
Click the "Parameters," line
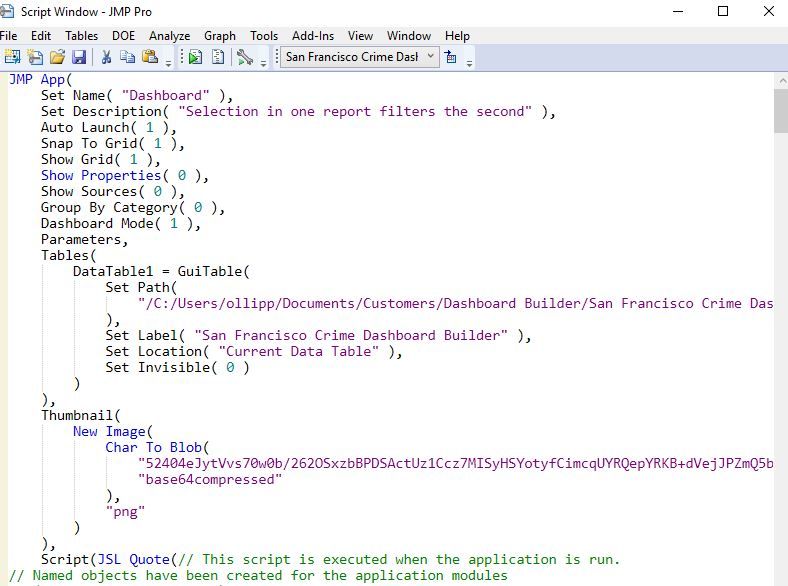tap(84, 240)
